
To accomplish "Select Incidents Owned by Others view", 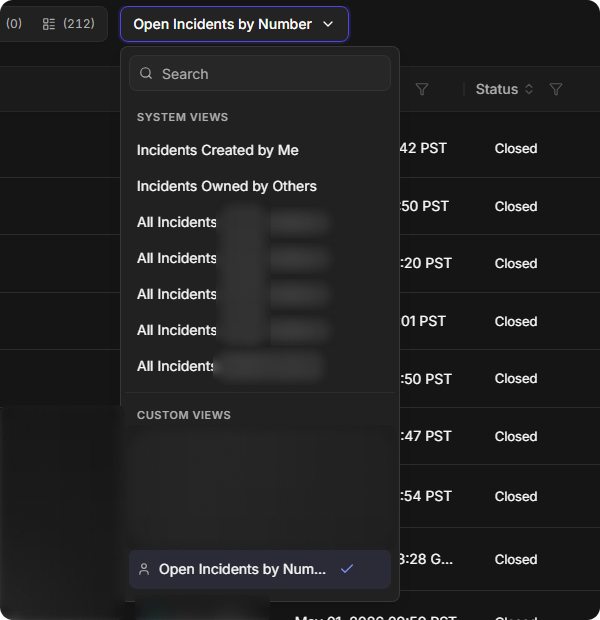I will pos(227,186).
